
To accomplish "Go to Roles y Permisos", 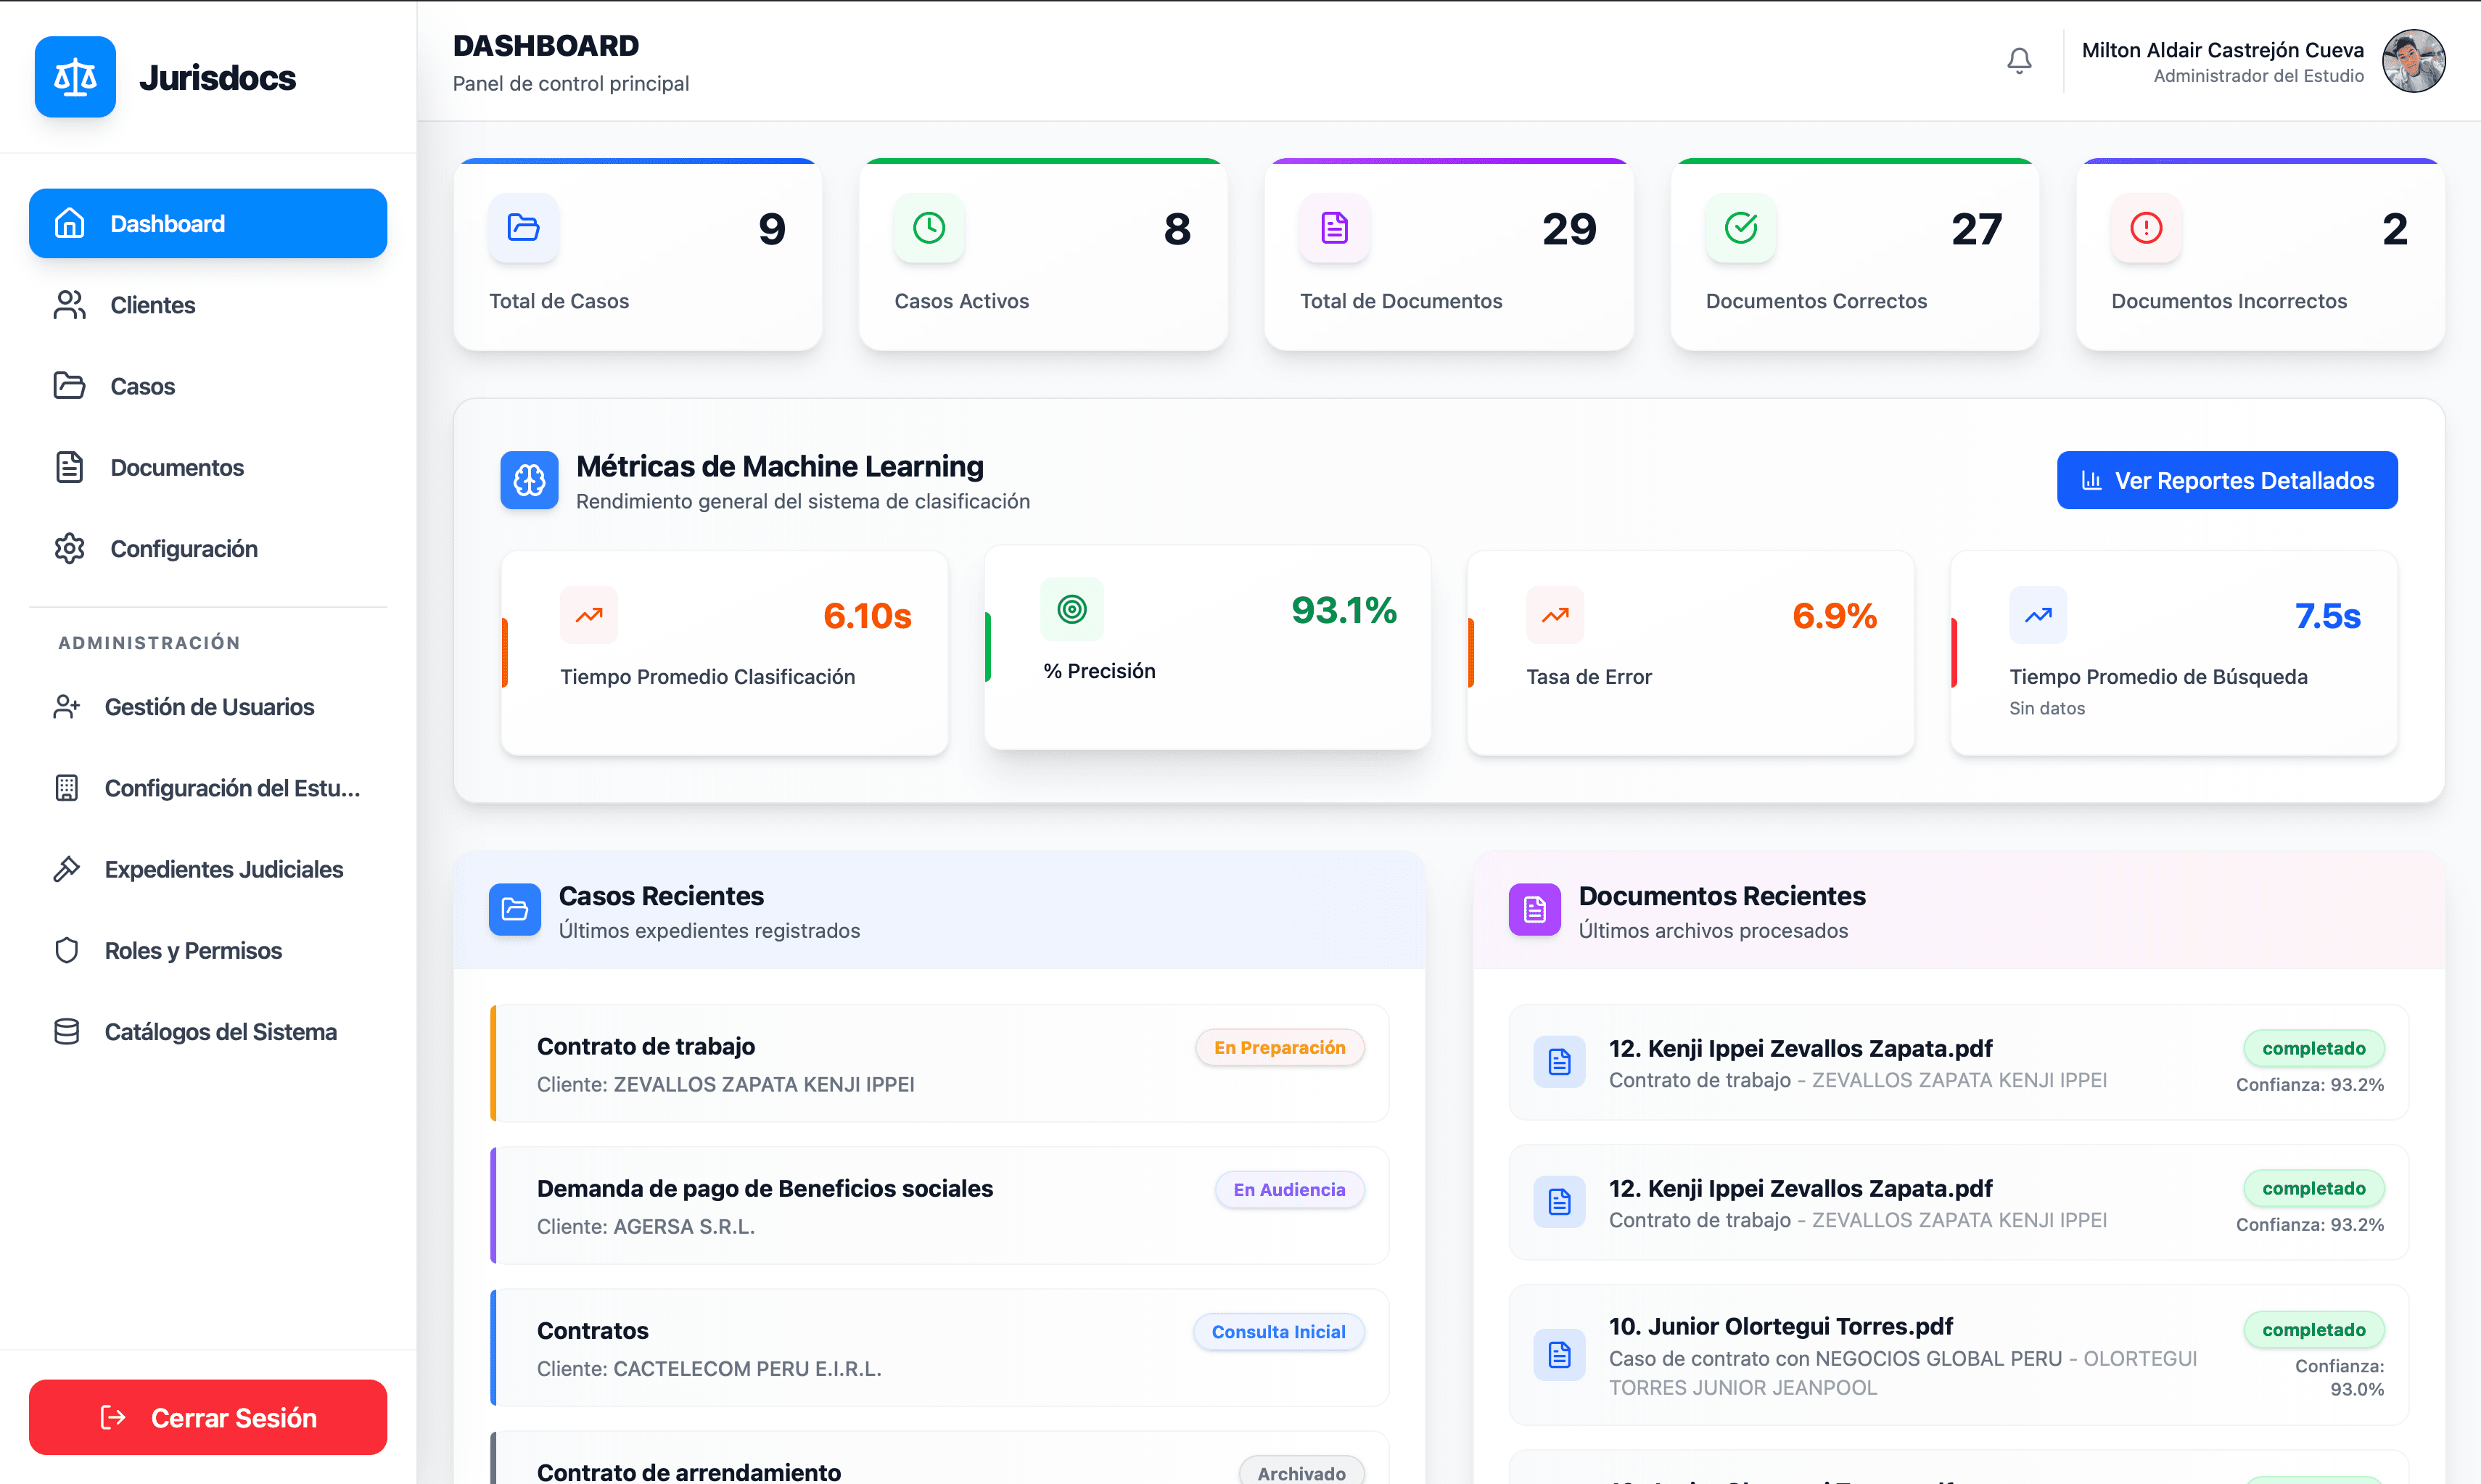I will pyautogui.click(x=208, y=950).
